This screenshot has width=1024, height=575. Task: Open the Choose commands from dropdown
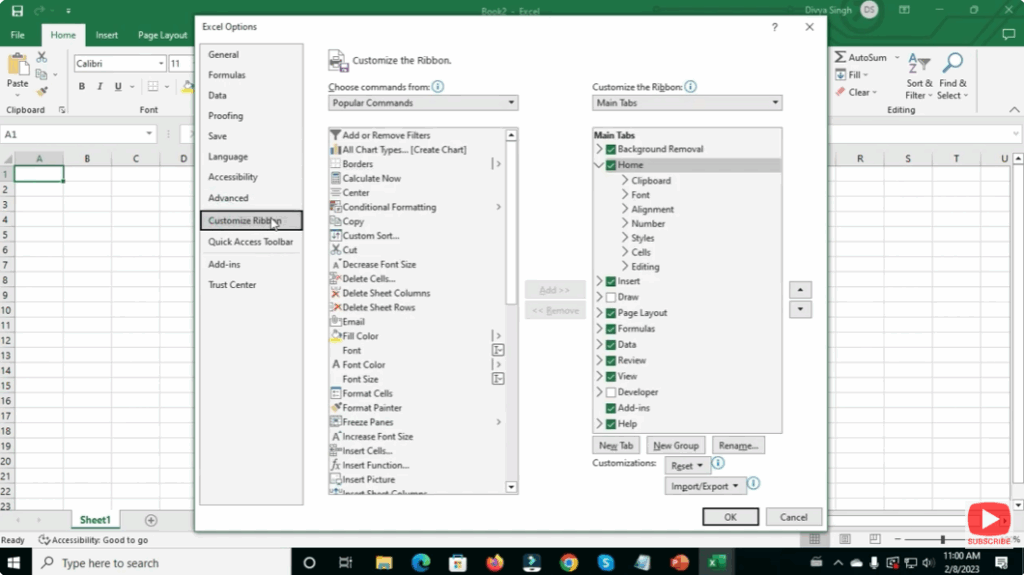[x=423, y=103]
